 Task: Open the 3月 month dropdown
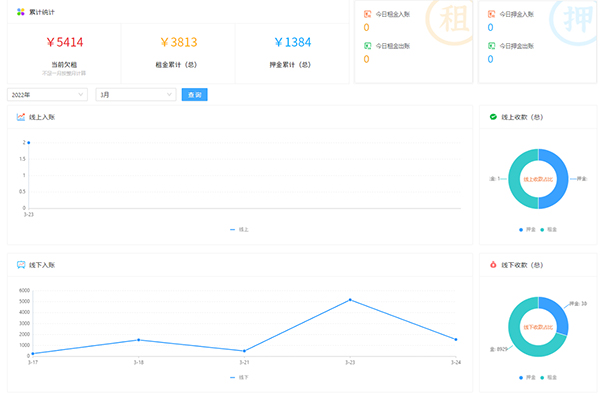tap(136, 95)
